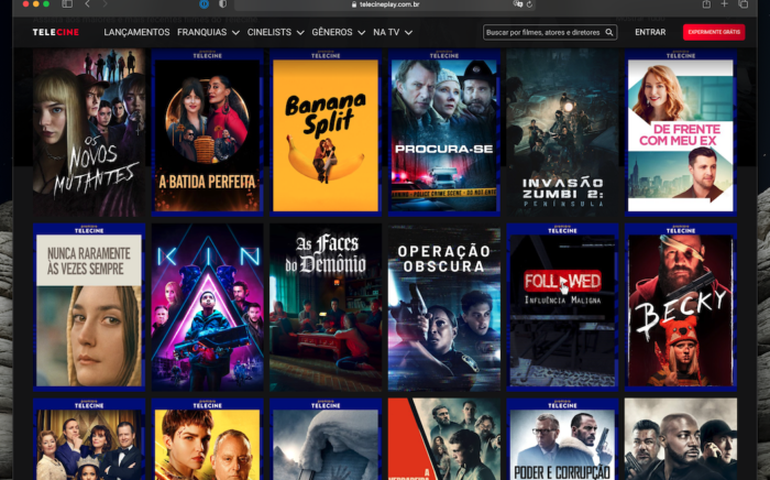Screen dimensions: 770x480
Task: Open the Procura-se movie poster
Action: tap(444, 133)
